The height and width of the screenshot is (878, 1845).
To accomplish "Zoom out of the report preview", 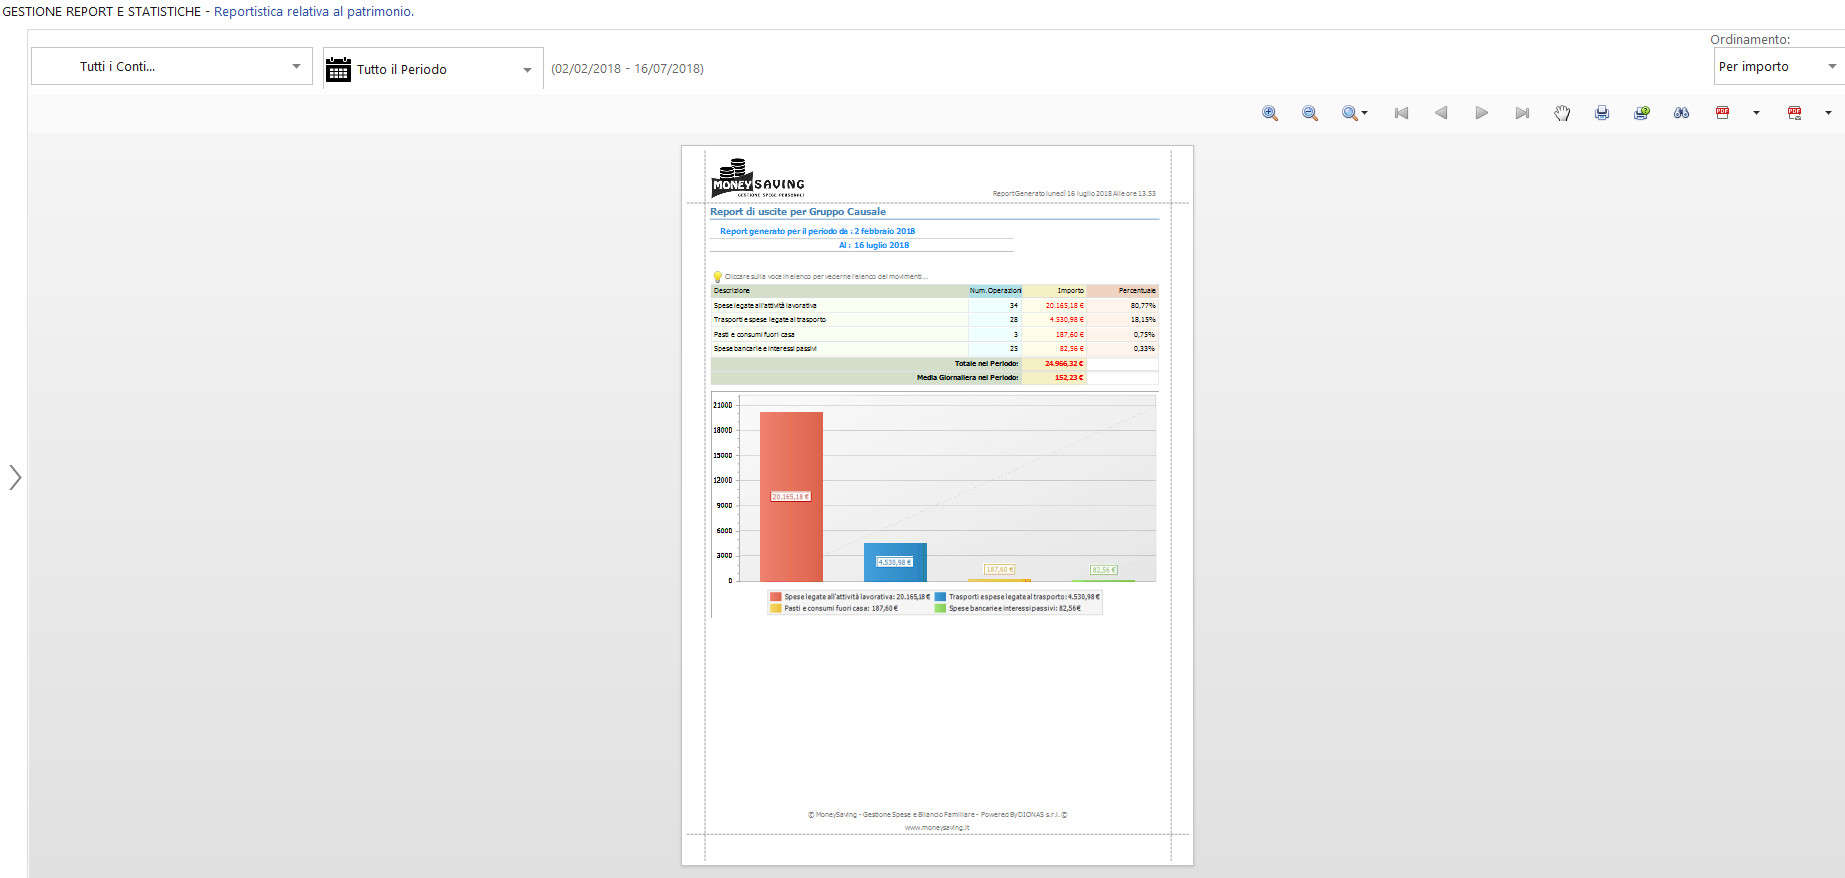I will pyautogui.click(x=1310, y=113).
